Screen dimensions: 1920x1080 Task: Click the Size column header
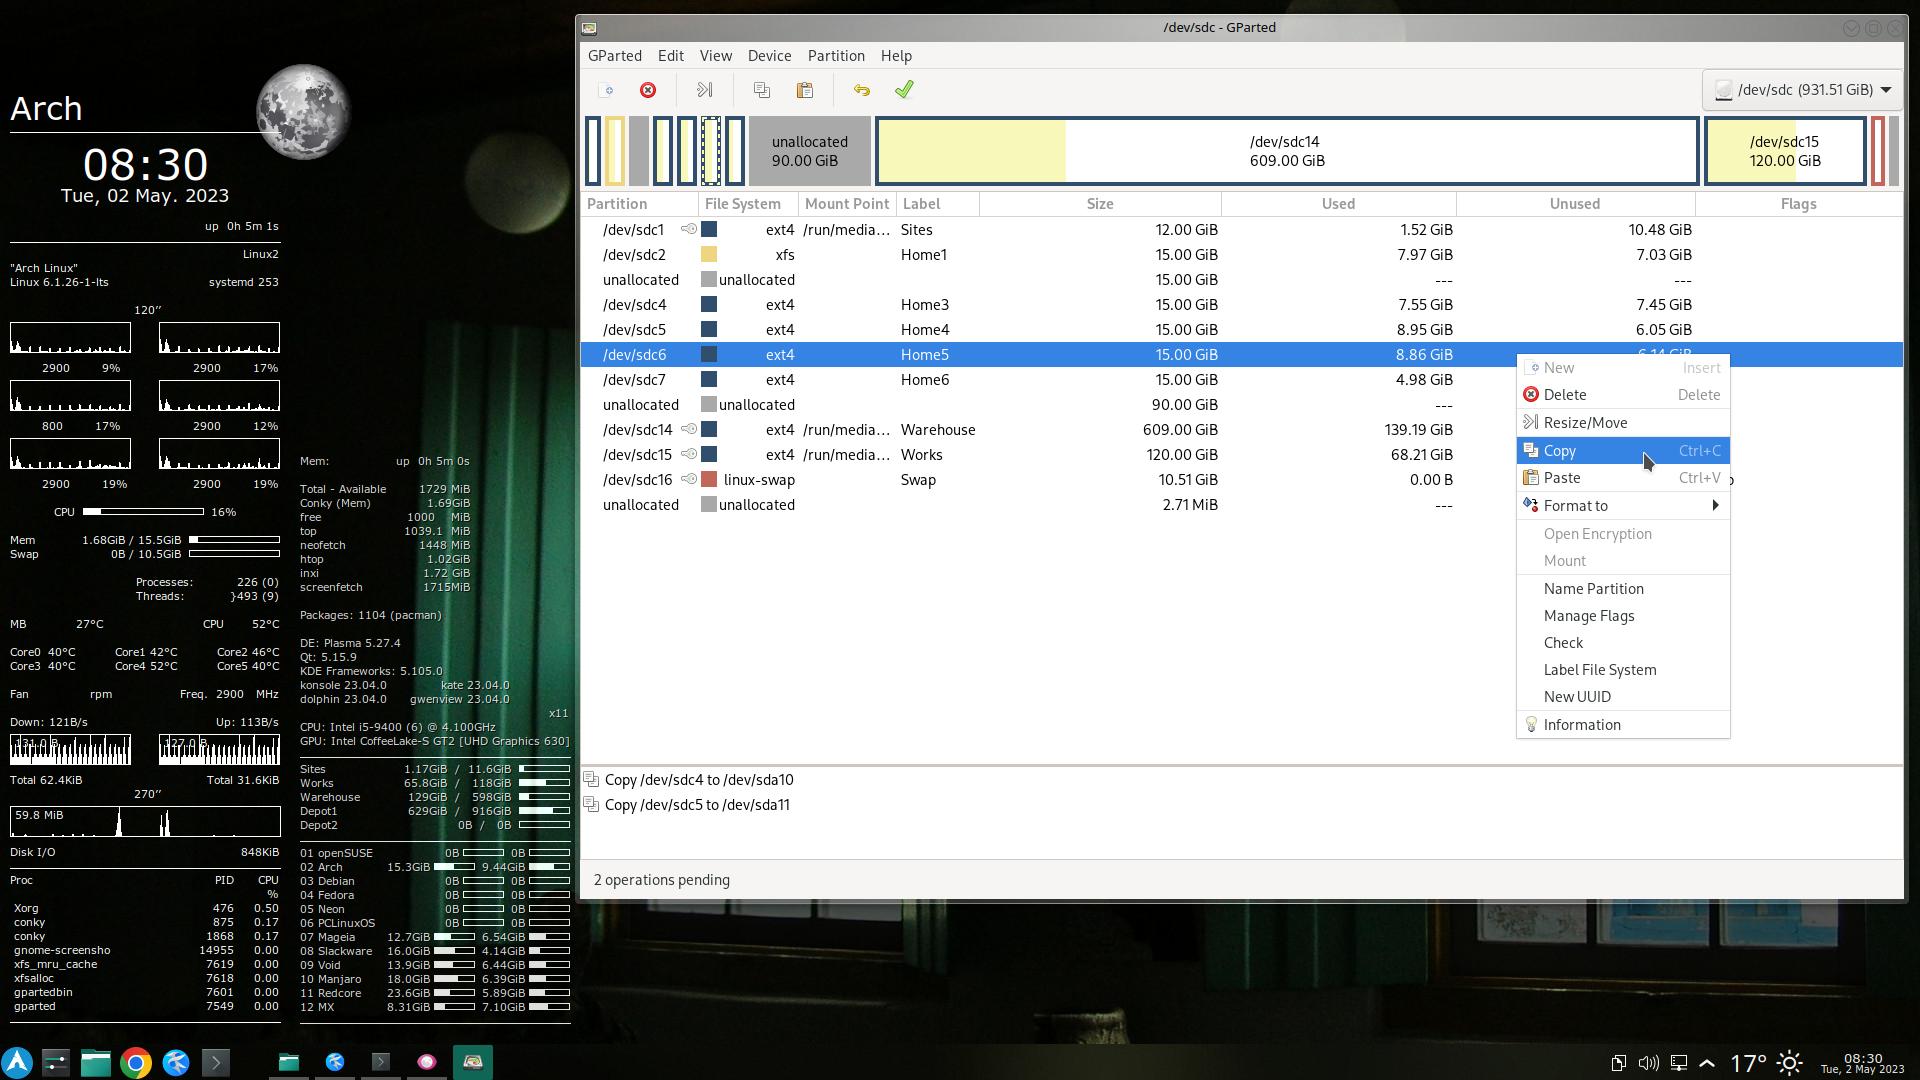(1099, 204)
